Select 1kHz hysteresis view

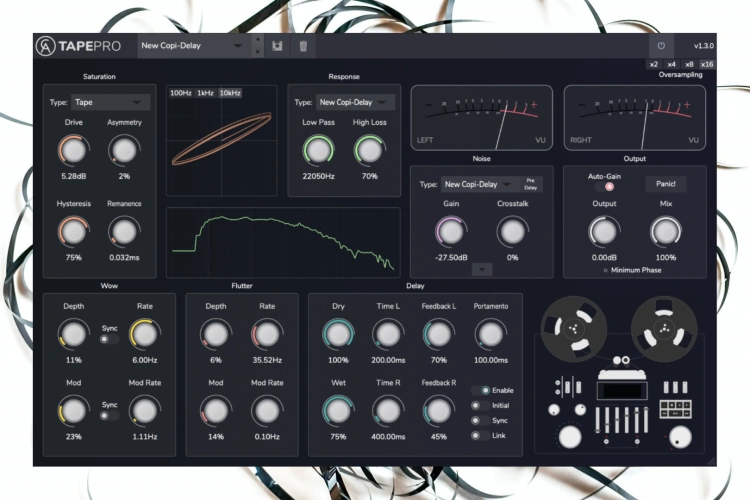coord(206,93)
